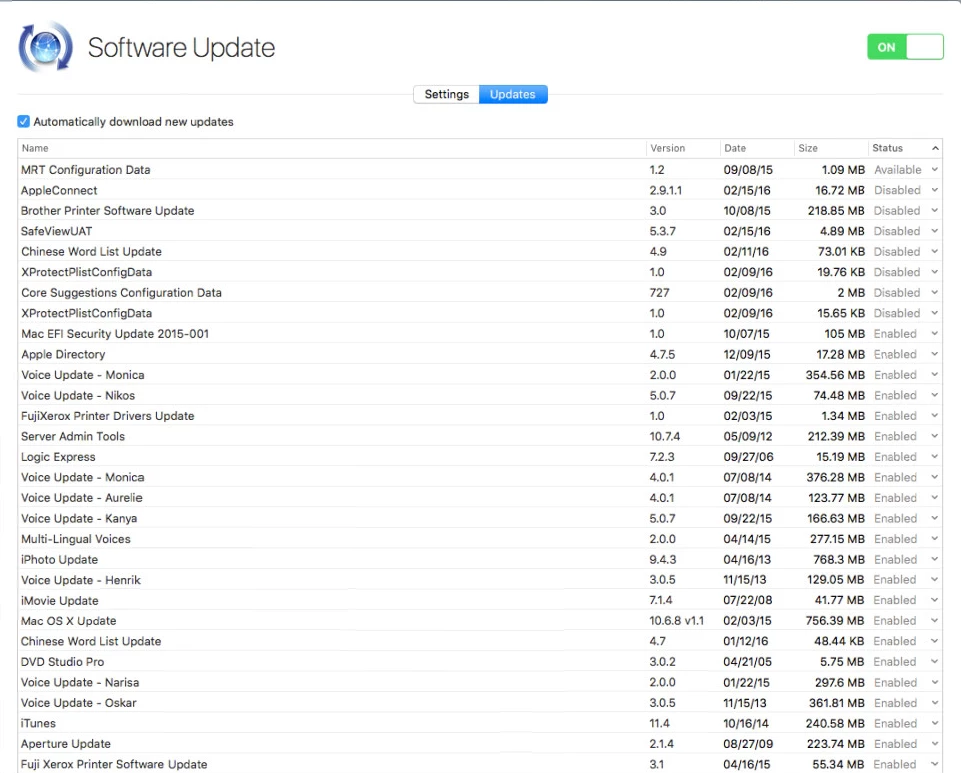Switch to the Settings tab
The width and height of the screenshot is (961, 773).
[x=446, y=94]
